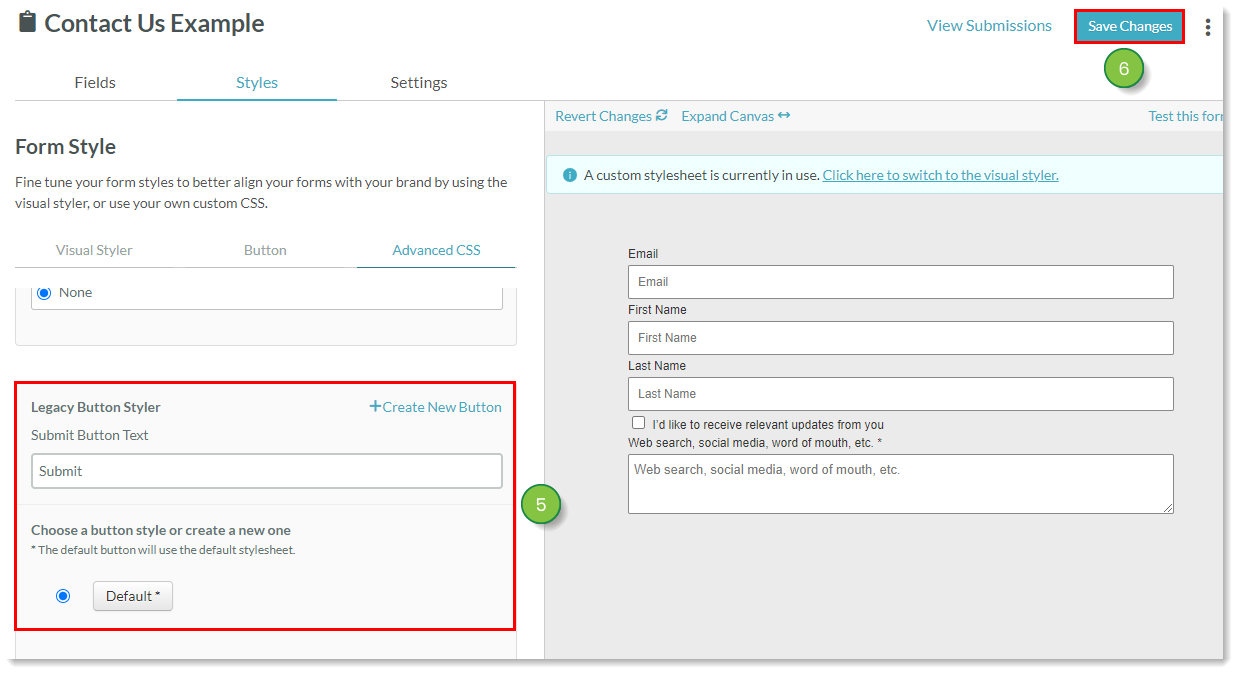Click Revert Changes in the canvas toolbar
Image resolution: width=1238 pixels, height=674 pixels.
click(x=611, y=116)
